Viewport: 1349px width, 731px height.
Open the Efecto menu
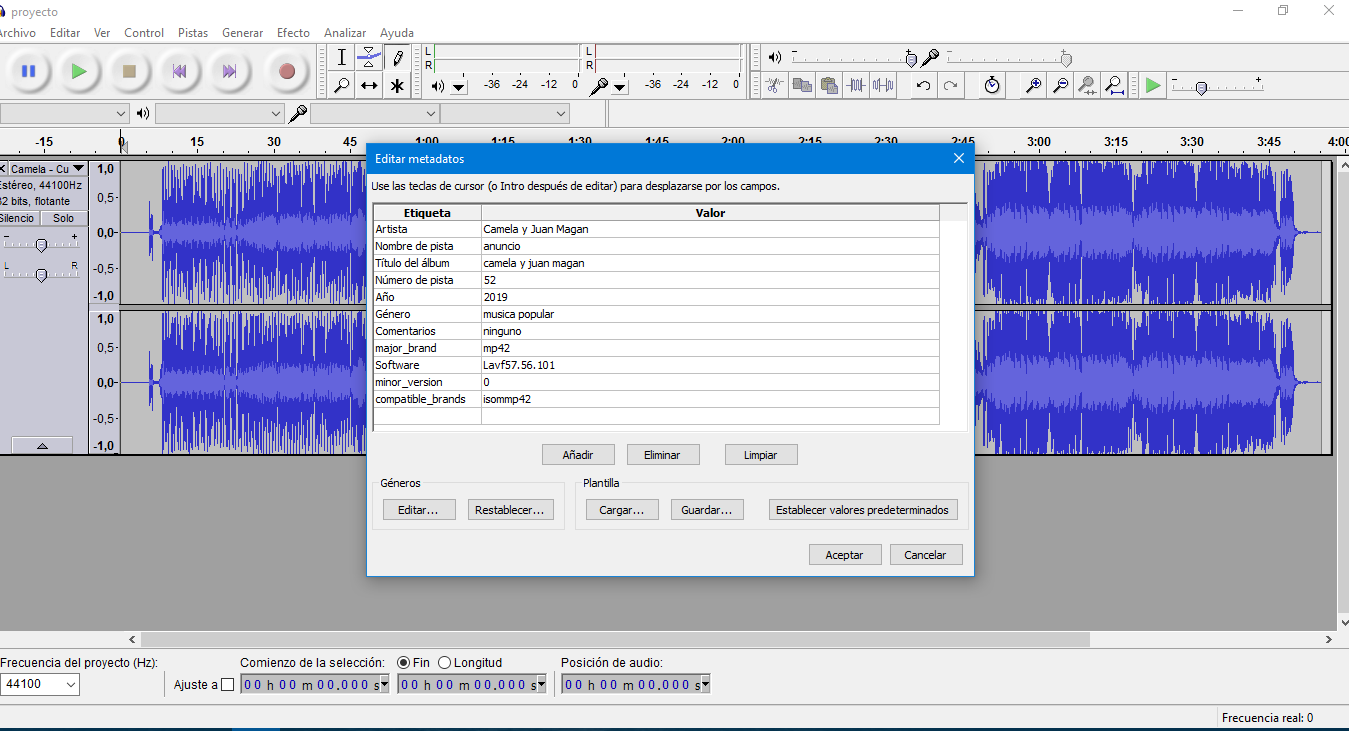click(x=294, y=33)
